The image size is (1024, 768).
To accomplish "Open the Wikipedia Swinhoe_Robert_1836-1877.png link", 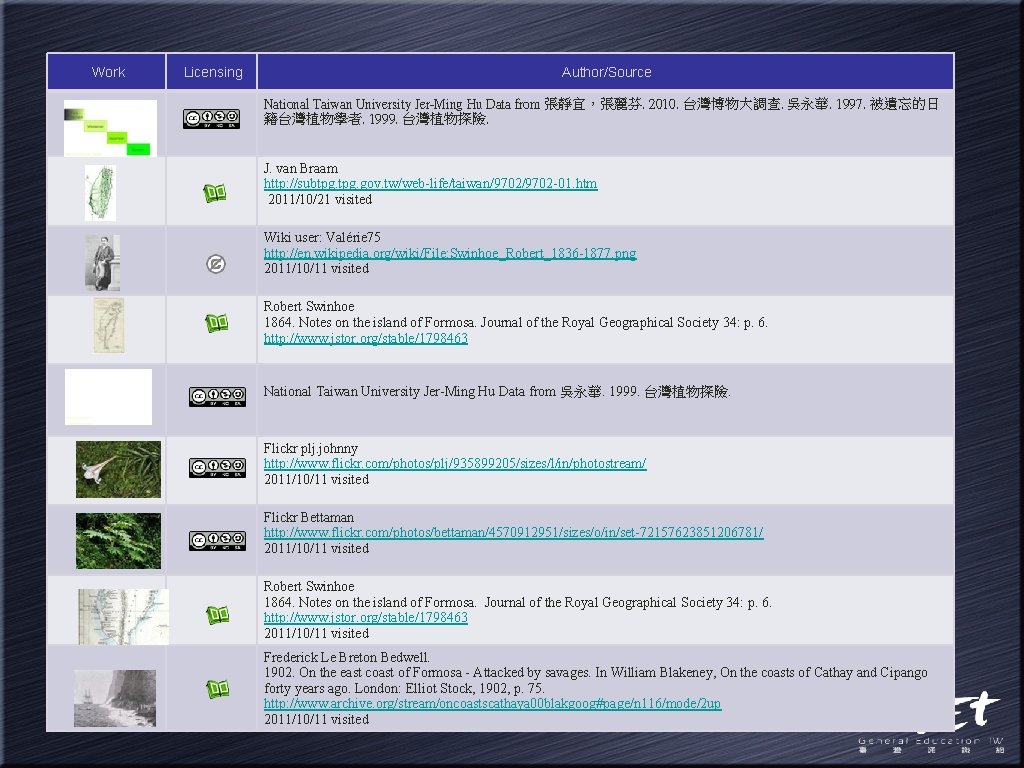I will (450, 253).
